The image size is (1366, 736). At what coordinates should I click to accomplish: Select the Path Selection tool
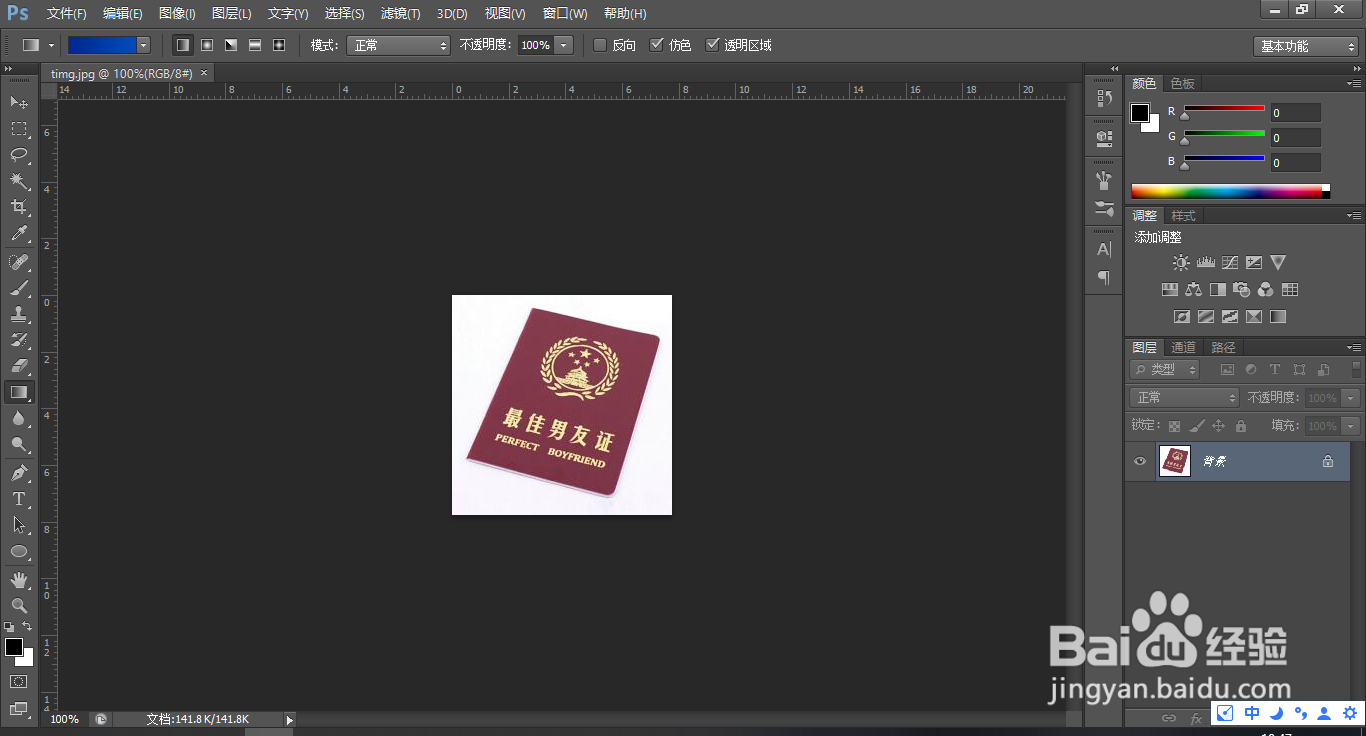pos(19,525)
